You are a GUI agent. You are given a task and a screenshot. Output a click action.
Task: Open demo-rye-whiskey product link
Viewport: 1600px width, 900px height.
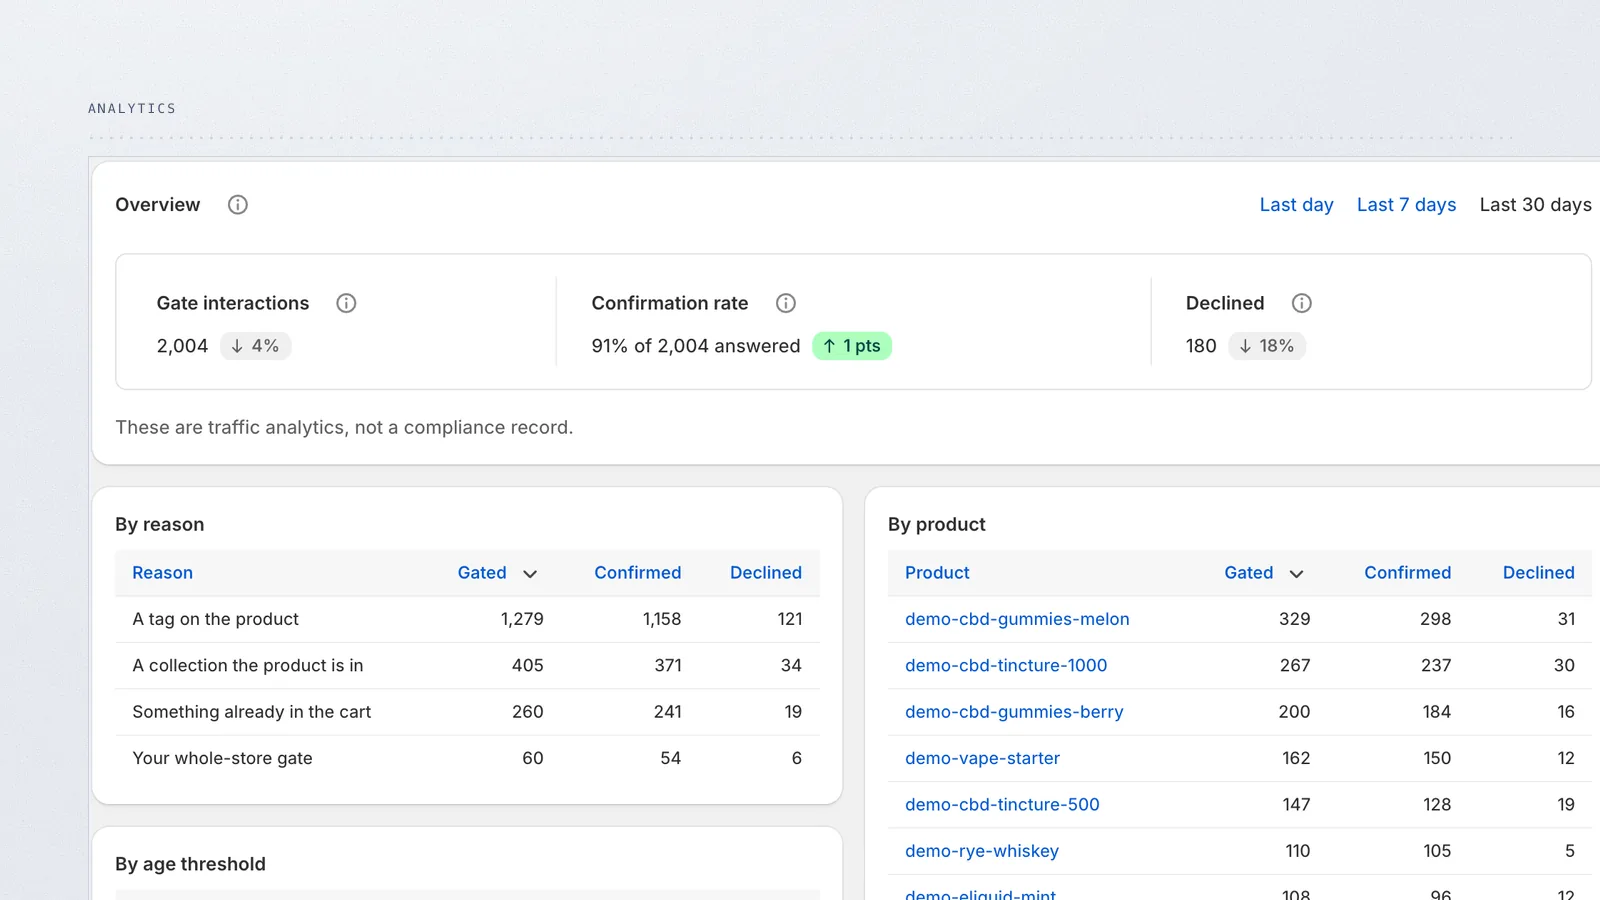pos(982,851)
